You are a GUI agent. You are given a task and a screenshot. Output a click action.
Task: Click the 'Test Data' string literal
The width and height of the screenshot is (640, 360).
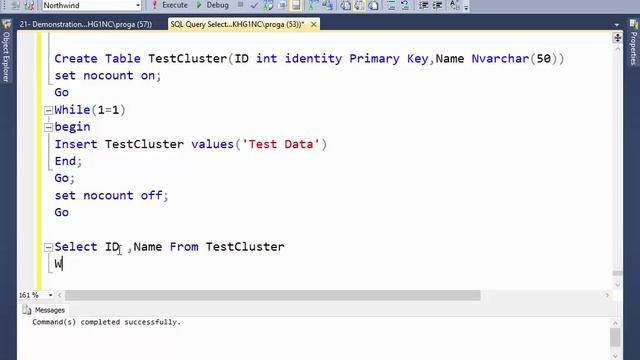pyautogui.click(x=281, y=144)
